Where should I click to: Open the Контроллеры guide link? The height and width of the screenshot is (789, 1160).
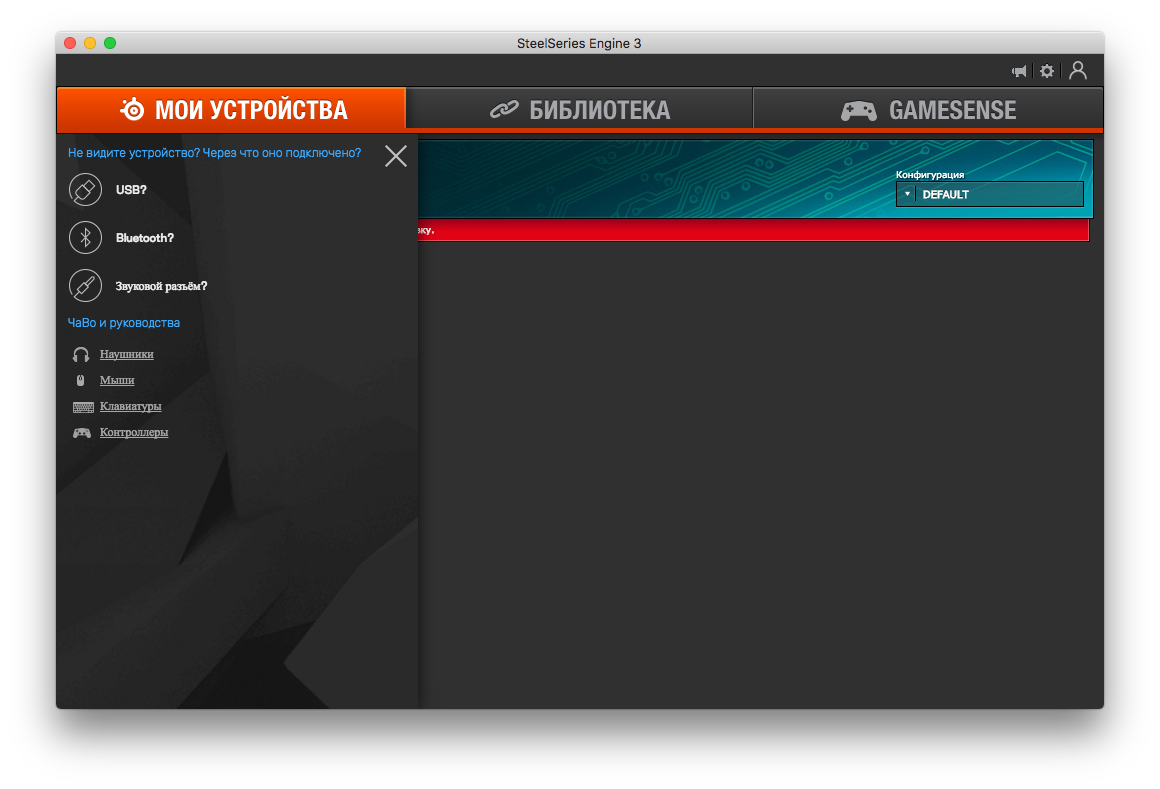pyautogui.click(x=134, y=432)
